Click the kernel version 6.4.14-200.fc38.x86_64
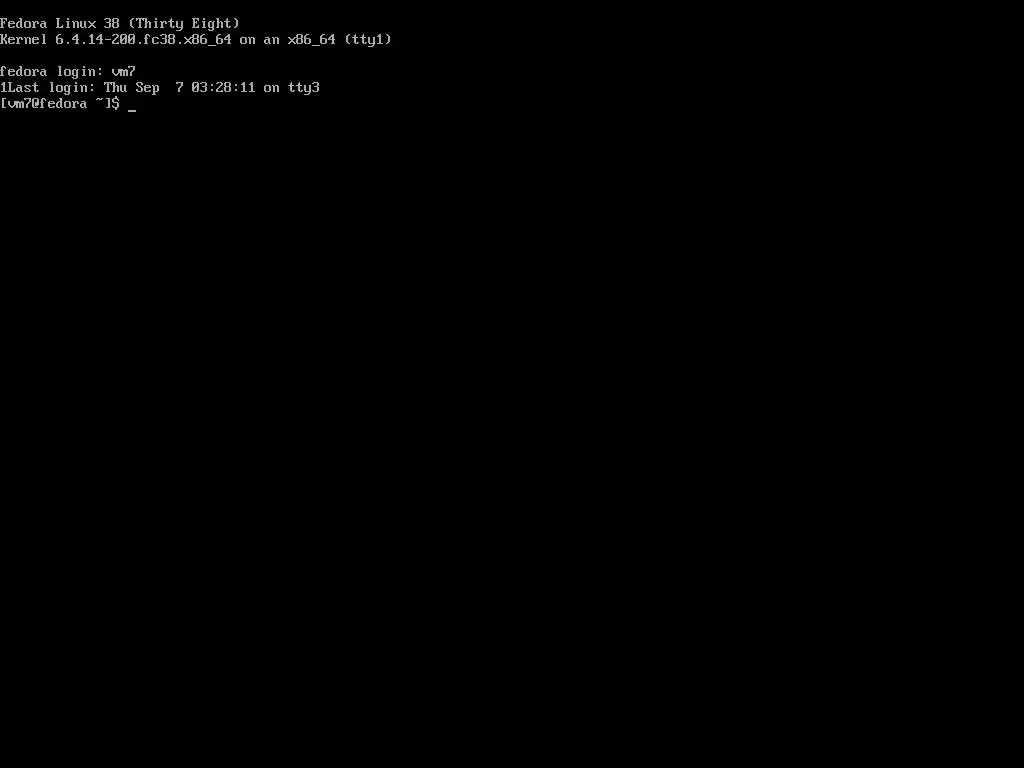The width and height of the screenshot is (1024, 768). point(143,40)
